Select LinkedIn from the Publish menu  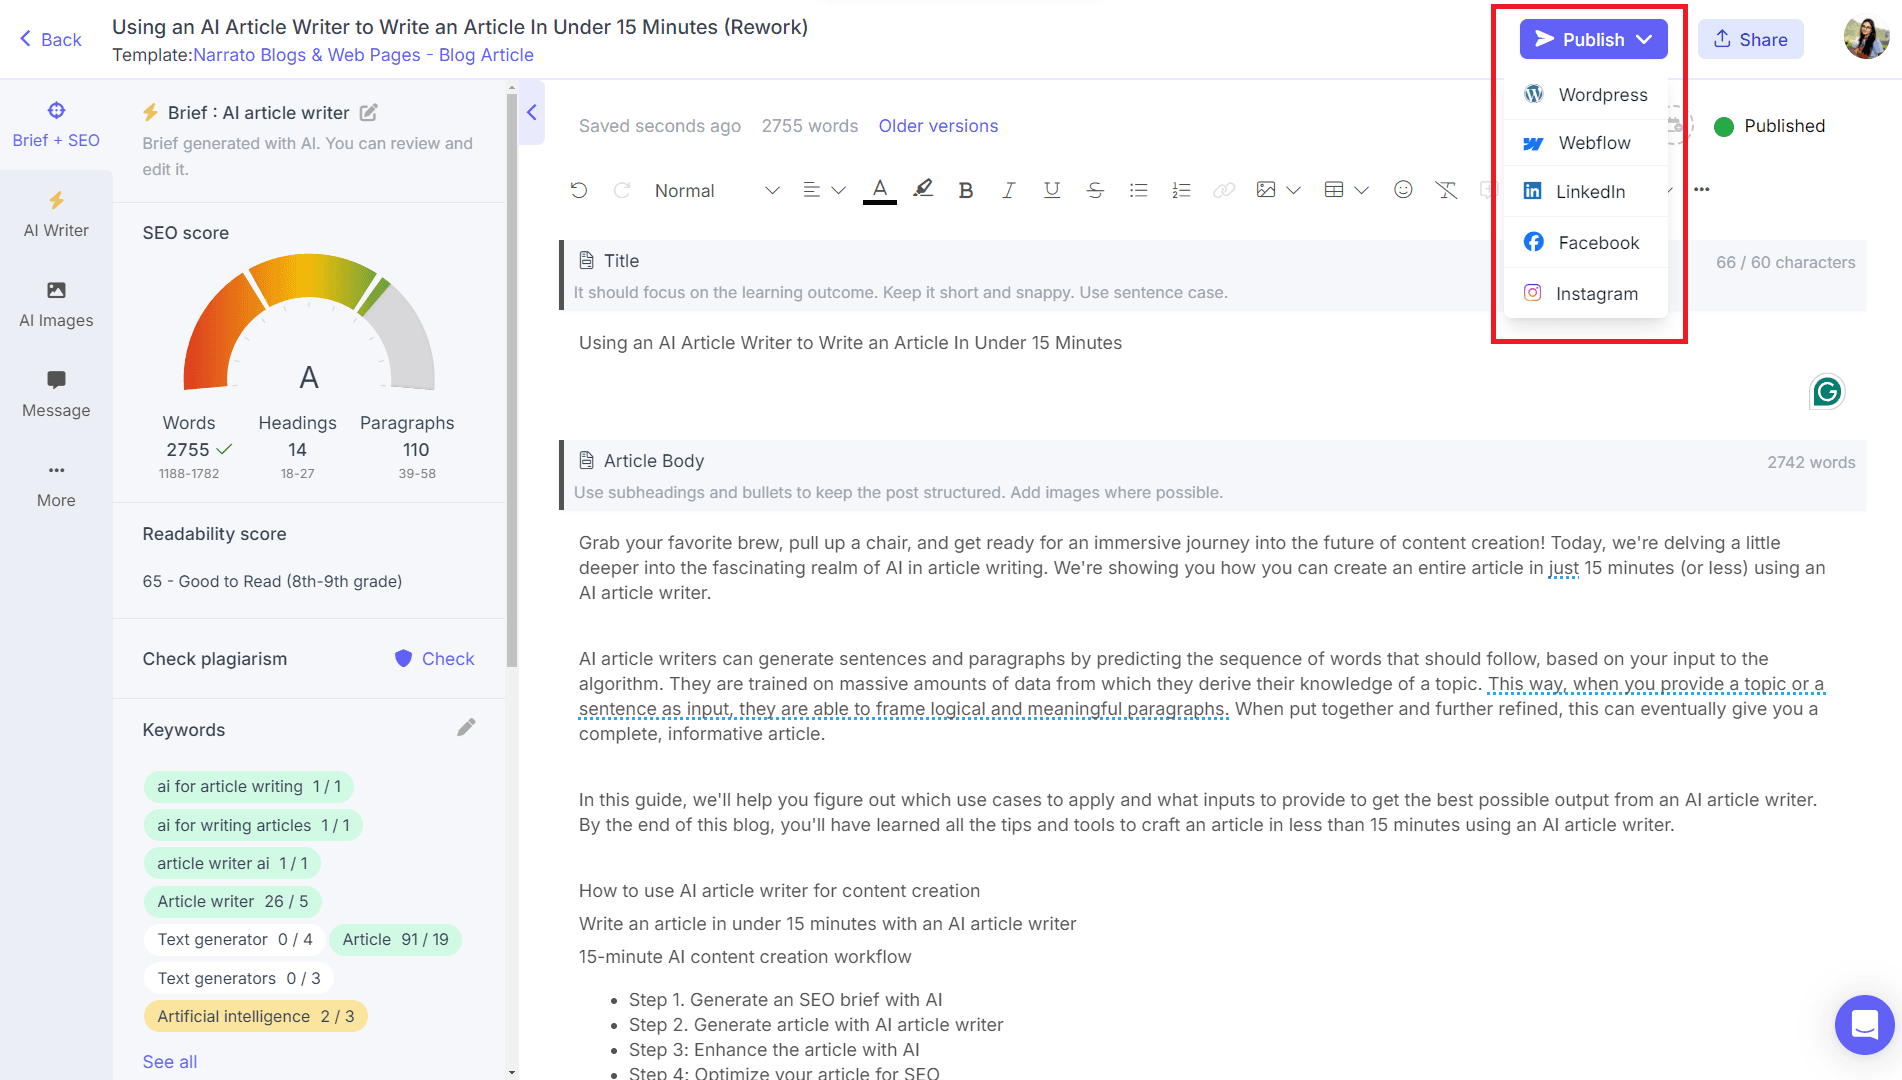click(x=1586, y=191)
